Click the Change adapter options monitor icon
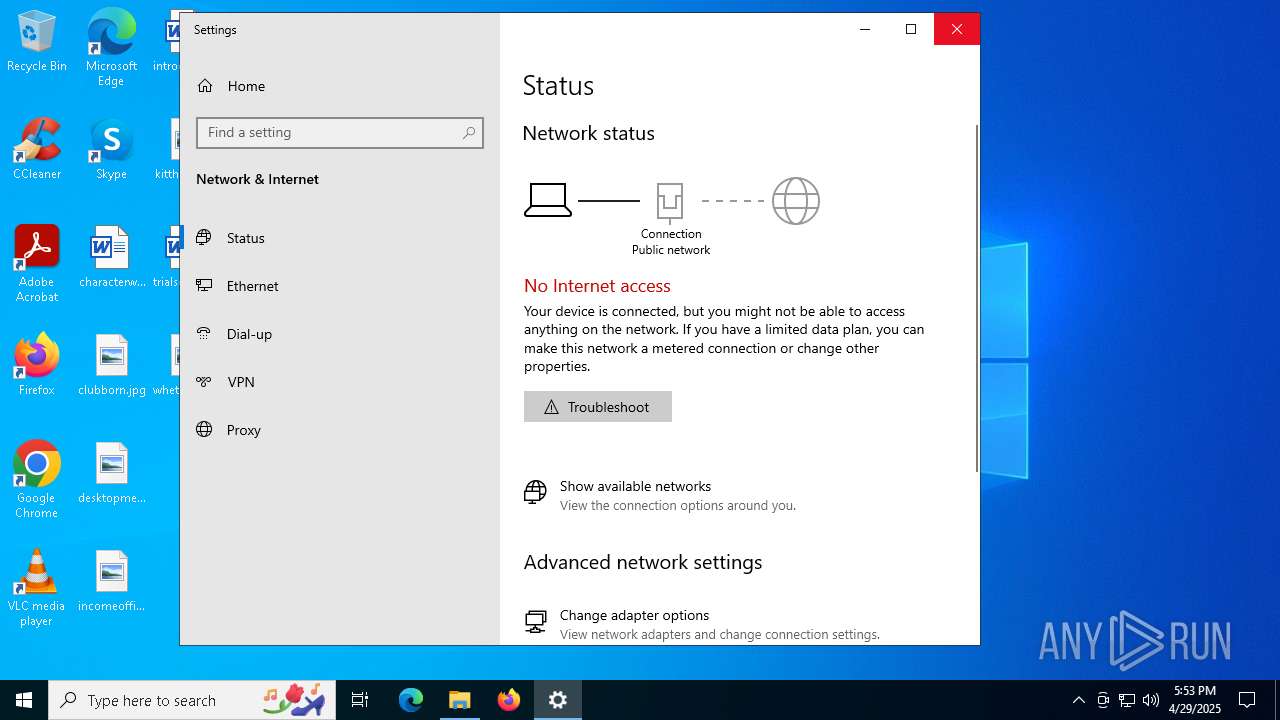Viewport: 1280px width, 720px height. coord(535,621)
